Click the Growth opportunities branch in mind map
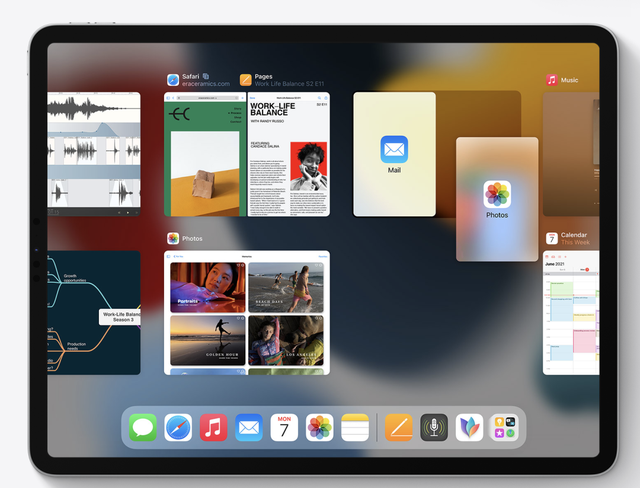This screenshot has height=488, width=640. [75, 278]
